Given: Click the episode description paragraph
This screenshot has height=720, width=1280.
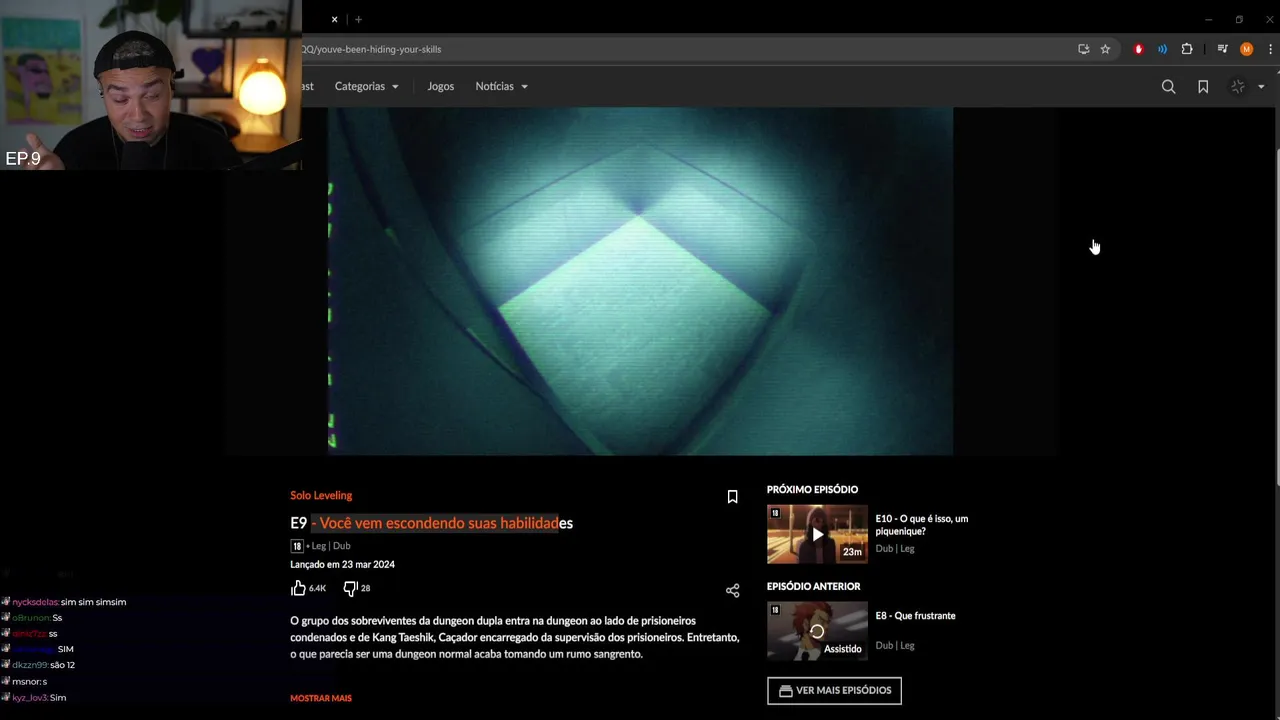Looking at the screenshot, I should pos(515,637).
